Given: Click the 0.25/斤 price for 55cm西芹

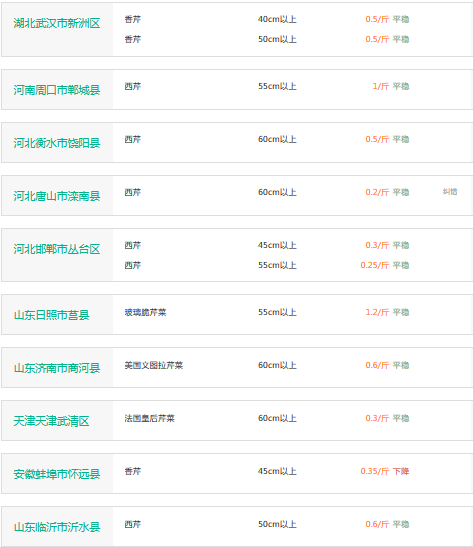Looking at the screenshot, I should [x=375, y=265].
